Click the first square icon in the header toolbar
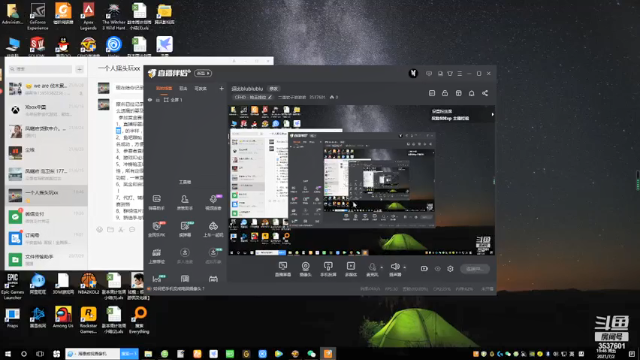This screenshot has height=360, width=640. (432, 93)
